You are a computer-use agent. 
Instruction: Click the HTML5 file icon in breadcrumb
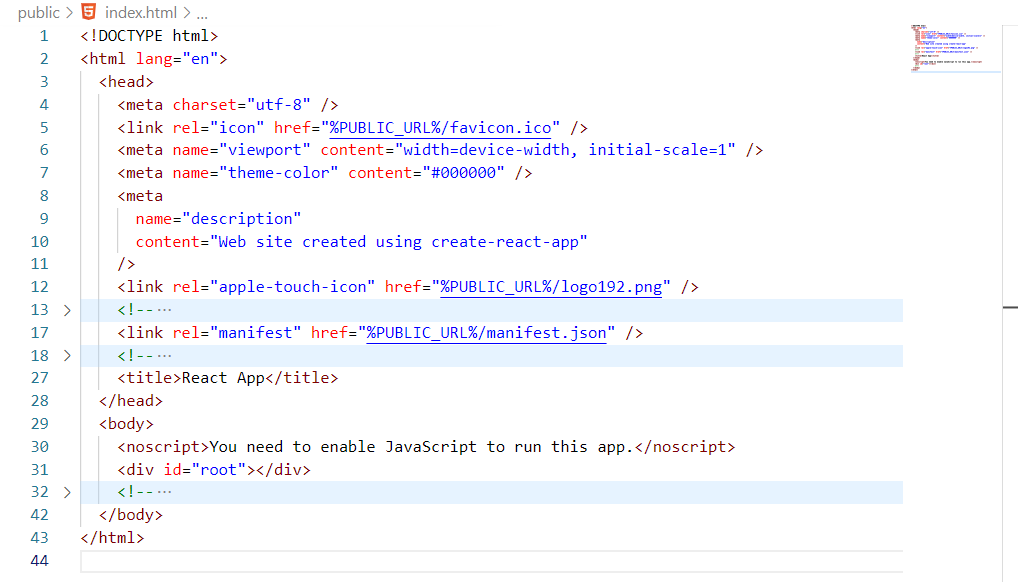(89, 13)
